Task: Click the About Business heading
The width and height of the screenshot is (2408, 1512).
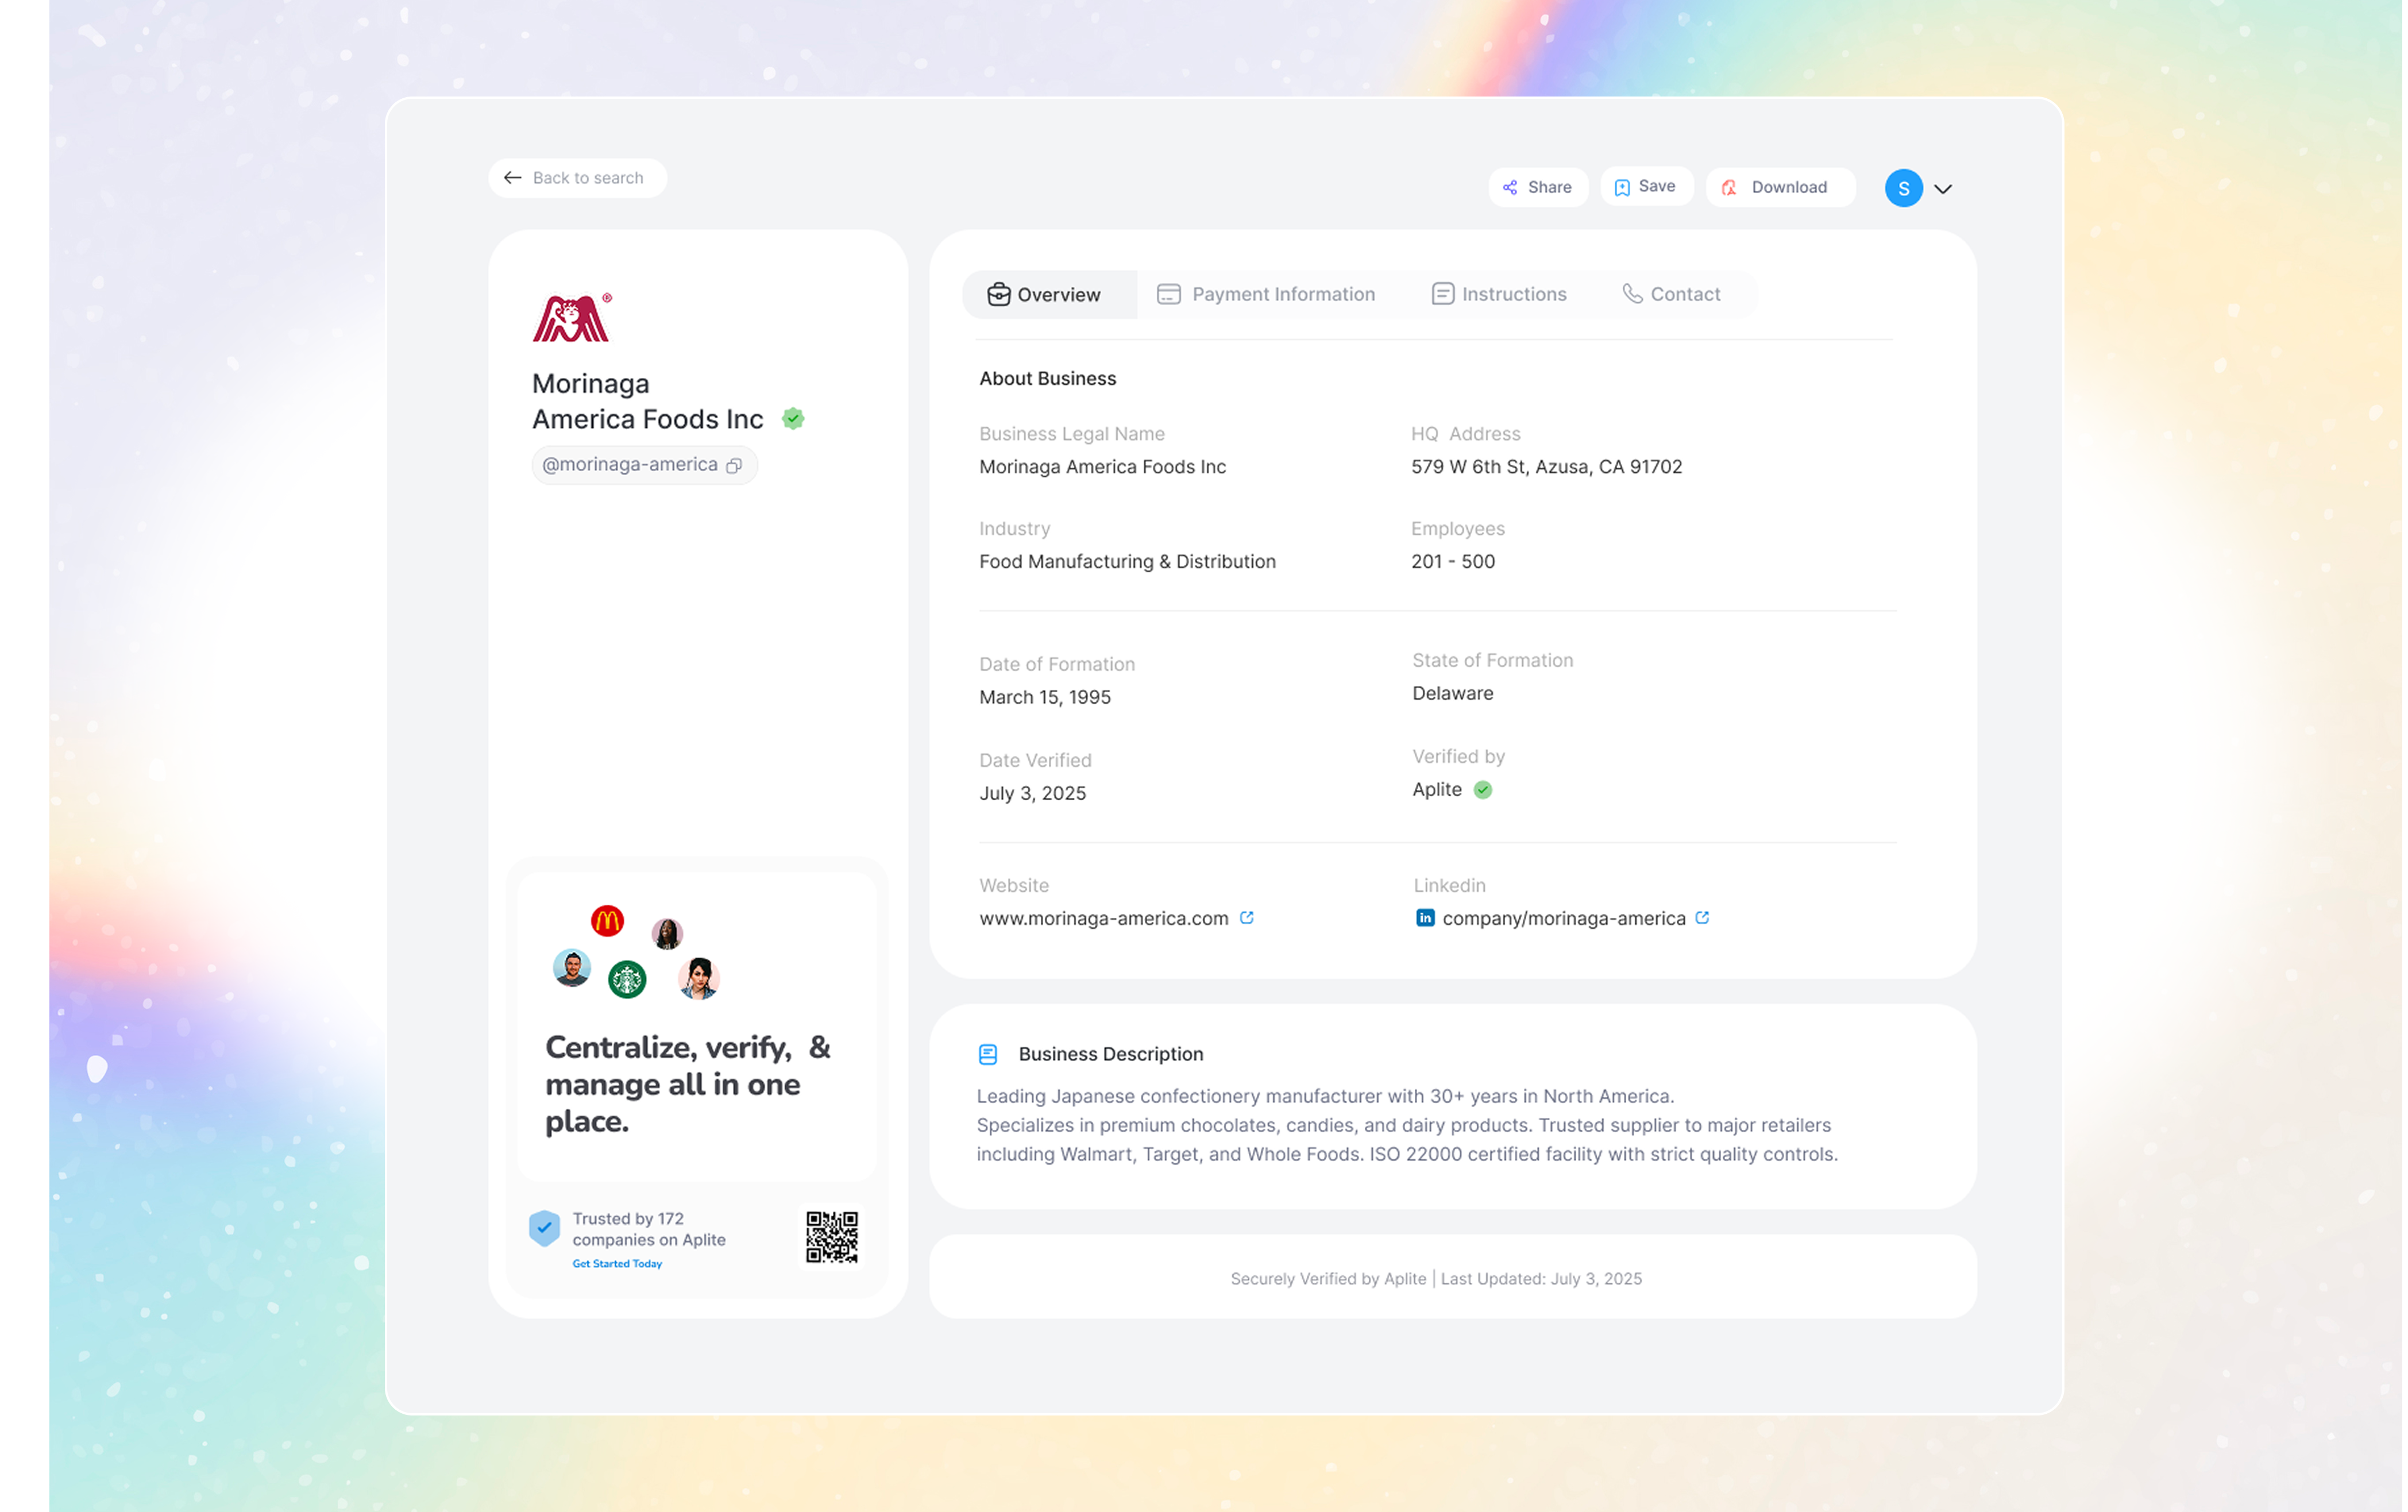Action: click(x=1047, y=379)
